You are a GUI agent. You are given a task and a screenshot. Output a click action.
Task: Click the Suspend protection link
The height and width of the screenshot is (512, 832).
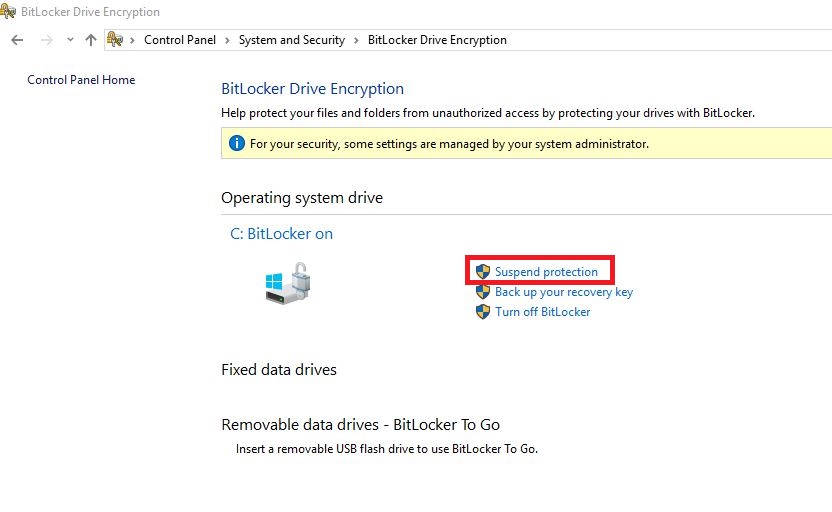coord(546,272)
